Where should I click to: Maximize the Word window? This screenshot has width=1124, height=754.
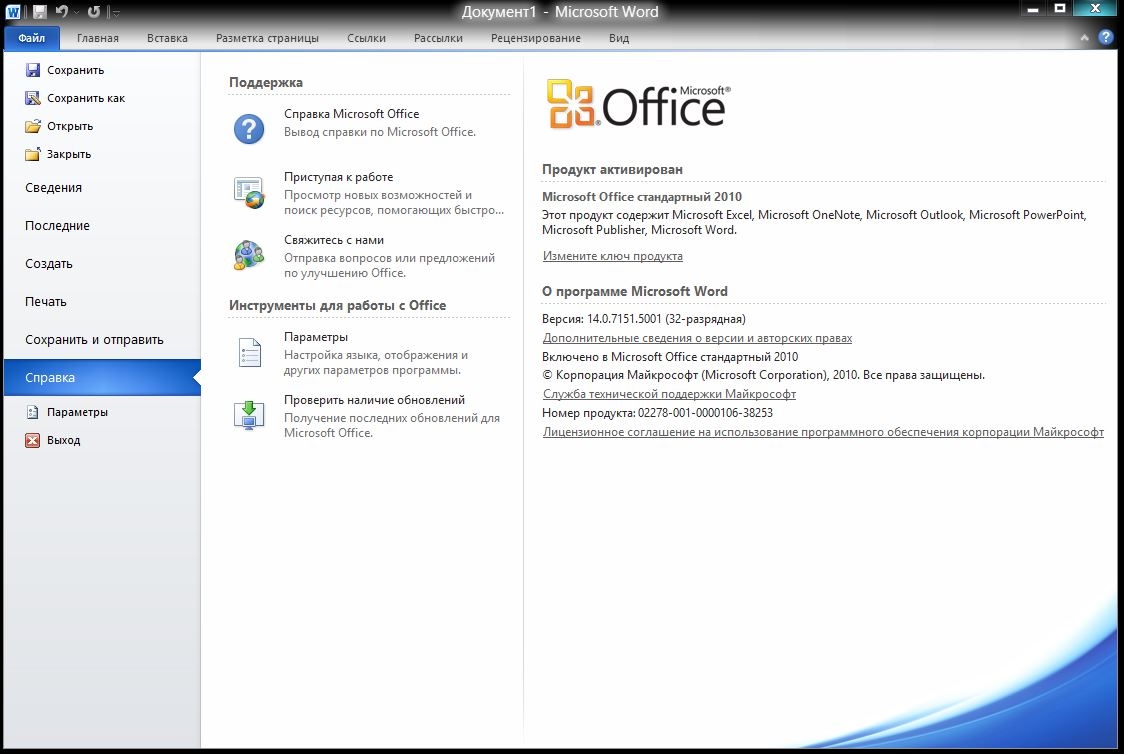(x=1059, y=9)
